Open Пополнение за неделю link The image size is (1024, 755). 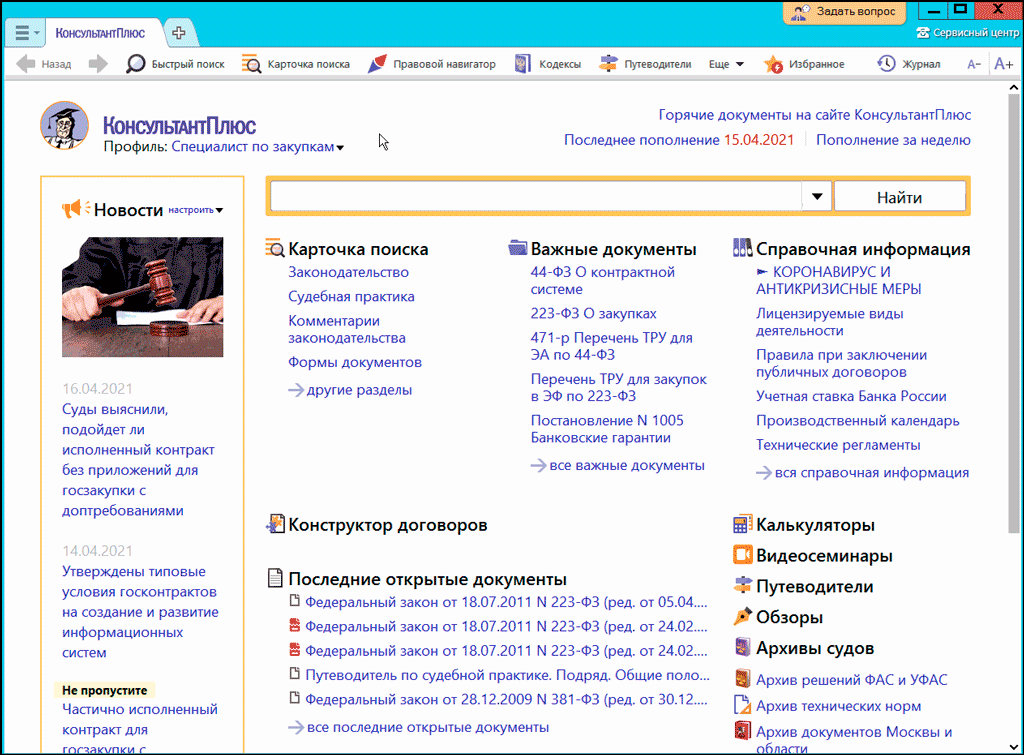[893, 140]
